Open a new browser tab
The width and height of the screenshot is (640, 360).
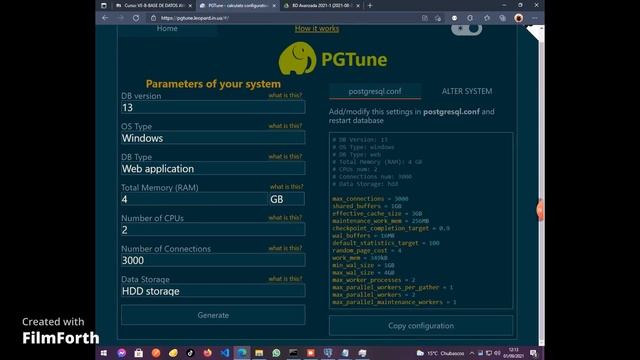tap(370, 5)
